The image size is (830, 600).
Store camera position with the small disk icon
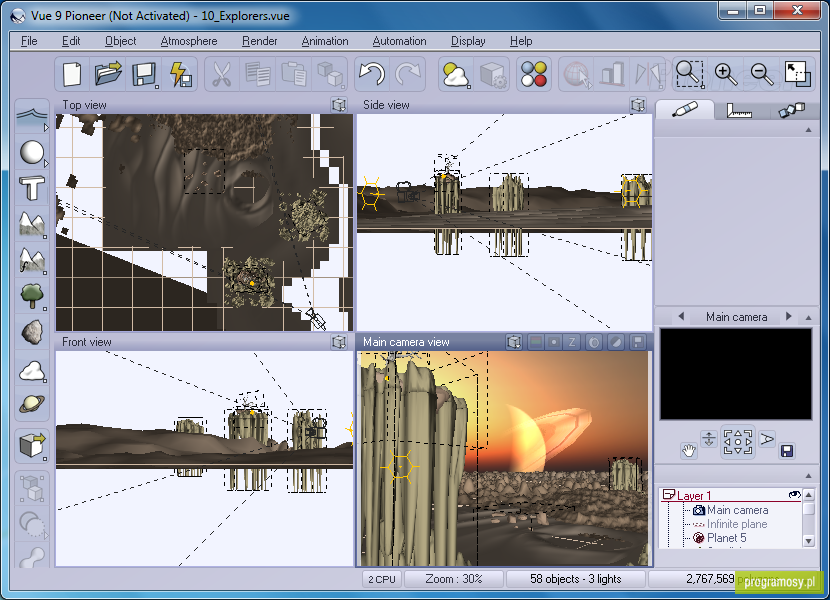click(787, 451)
